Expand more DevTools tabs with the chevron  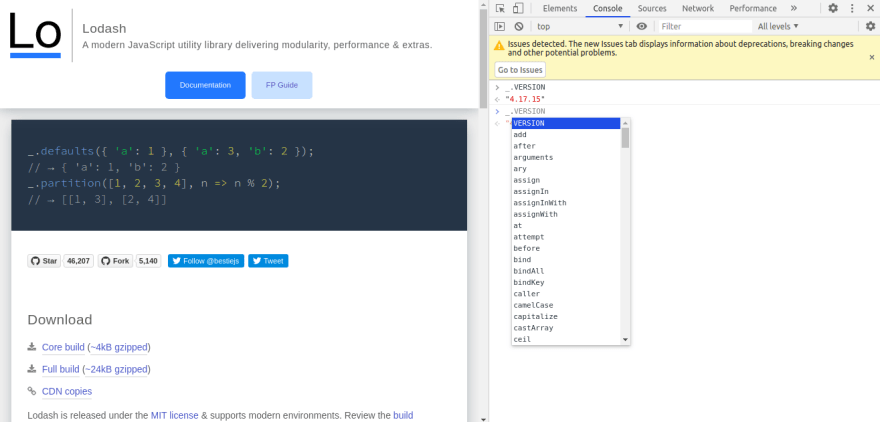pos(794,8)
